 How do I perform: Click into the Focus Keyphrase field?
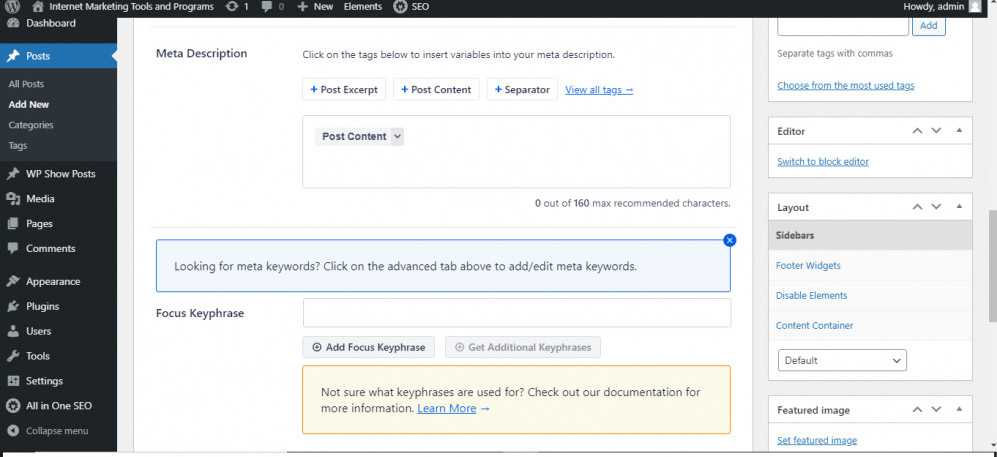(x=517, y=313)
